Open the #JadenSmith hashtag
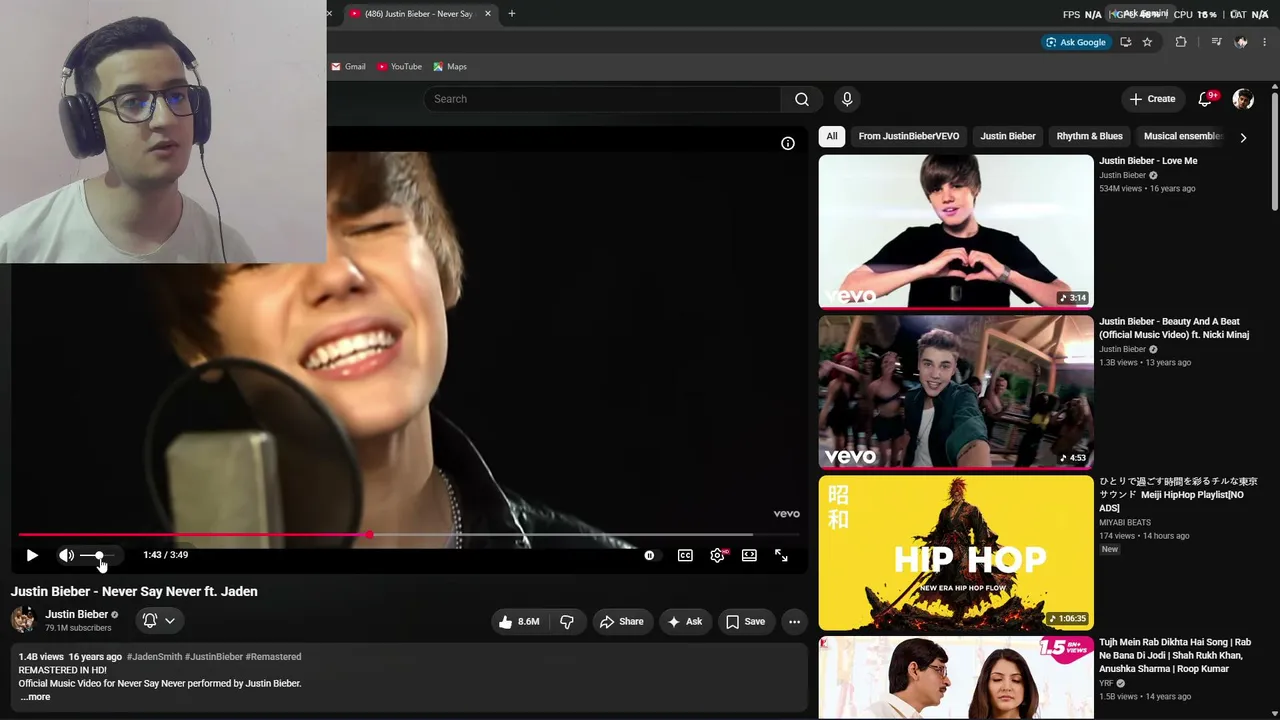Viewport: 1280px width, 720px height. pyautogui.click(x=154, y=657)
